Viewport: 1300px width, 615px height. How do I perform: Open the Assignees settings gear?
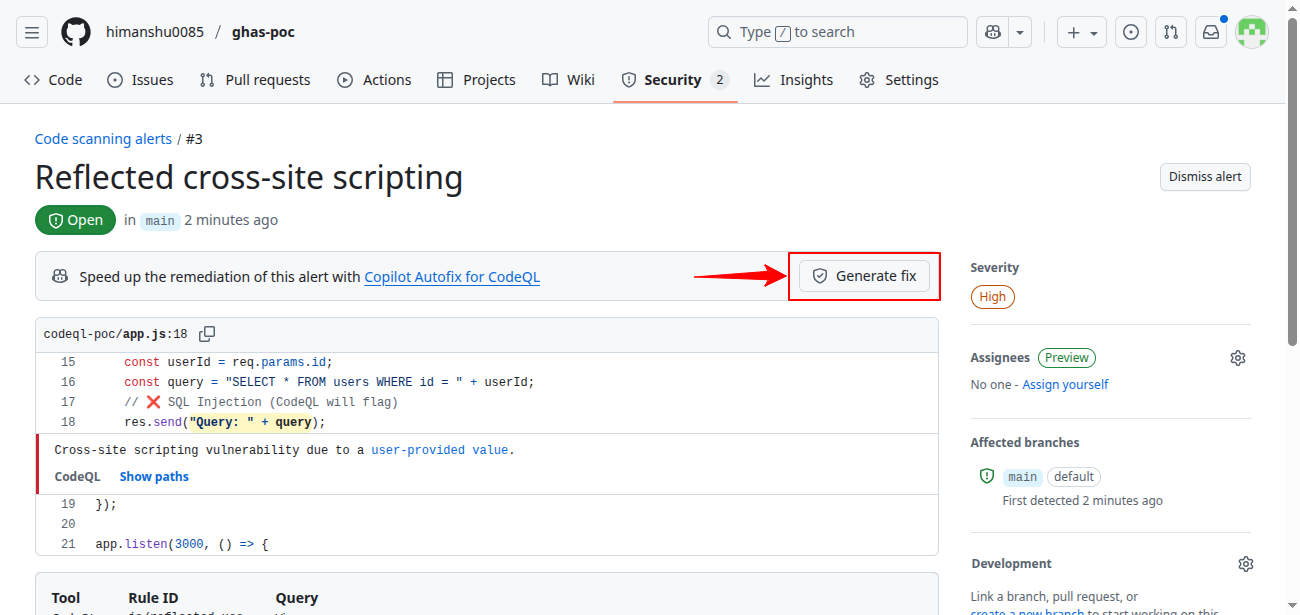(1237, 357)
